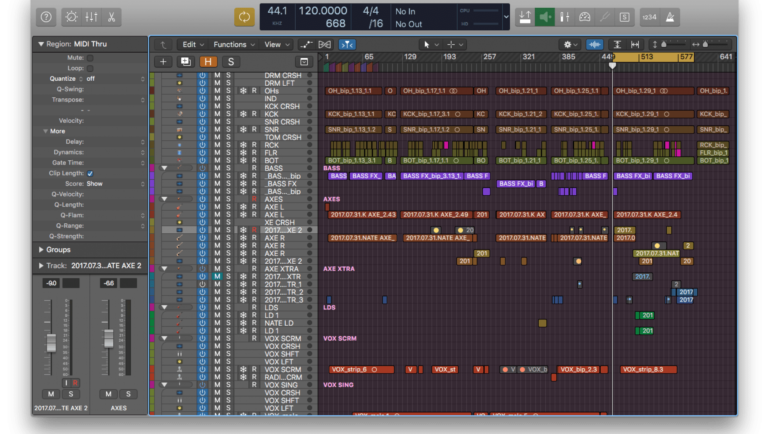Expand the Groups section

[x=41, y=250]
